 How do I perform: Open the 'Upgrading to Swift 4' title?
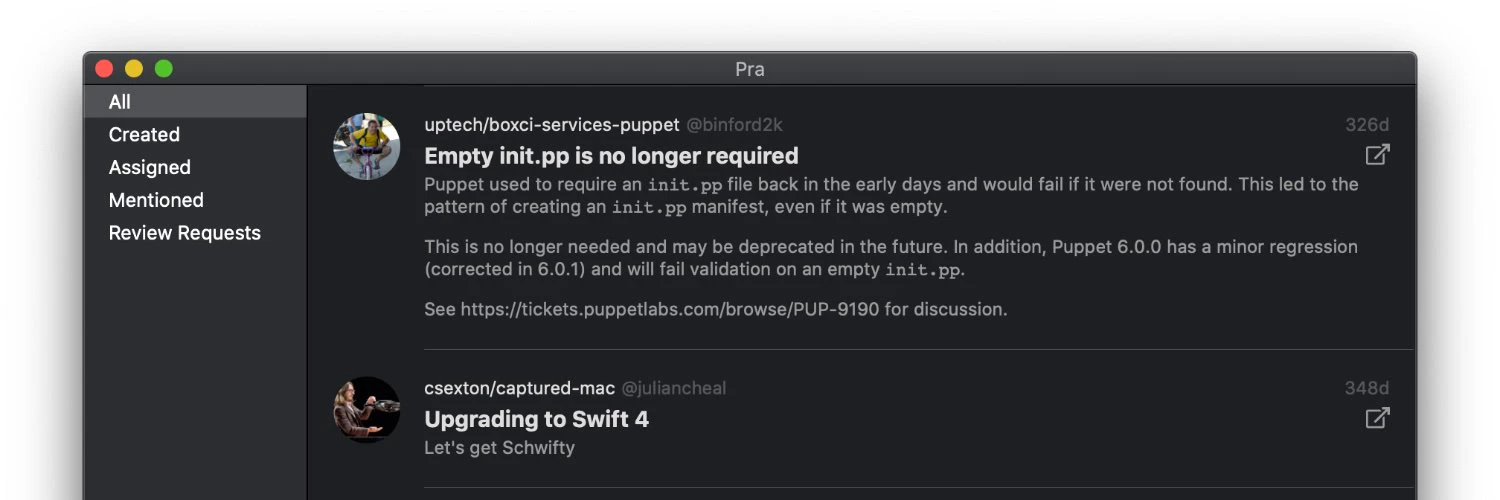(536, 419)
